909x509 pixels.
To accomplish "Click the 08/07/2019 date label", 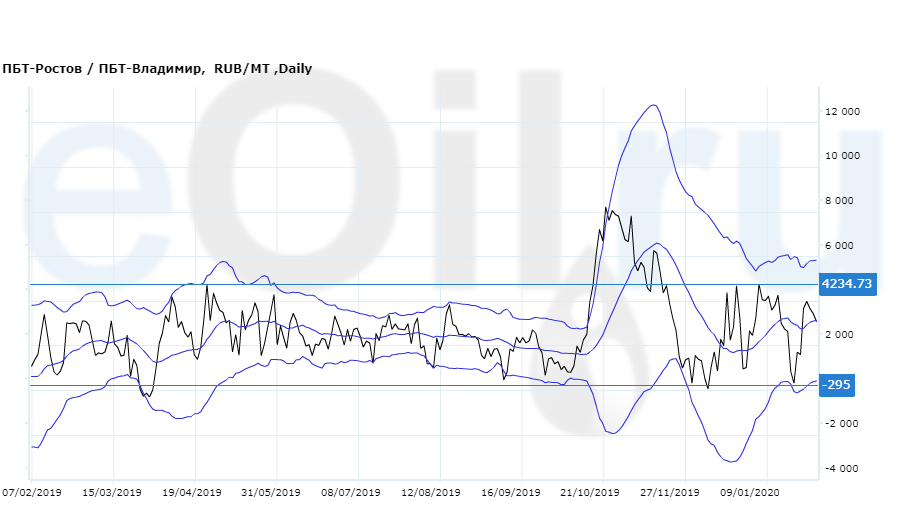I will pos(351,493).
